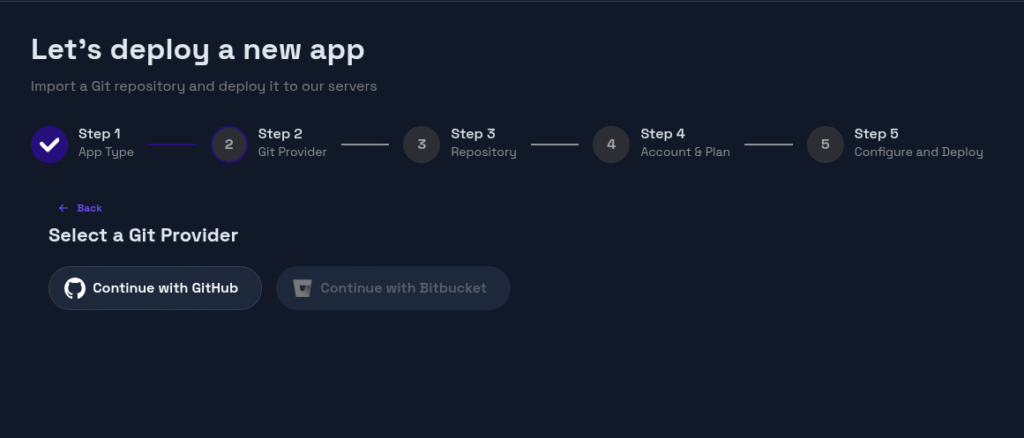Jump to Configure and Deploy step label

coord(918,153)
